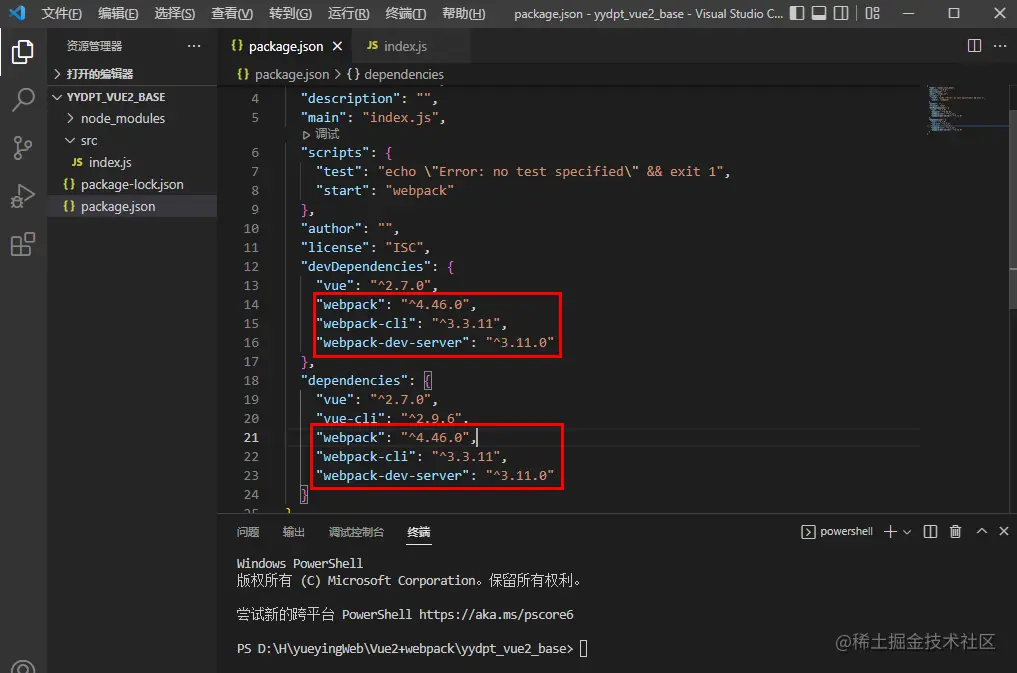
Task: Create a new terminal with plus icon
Action: (891, 532)
